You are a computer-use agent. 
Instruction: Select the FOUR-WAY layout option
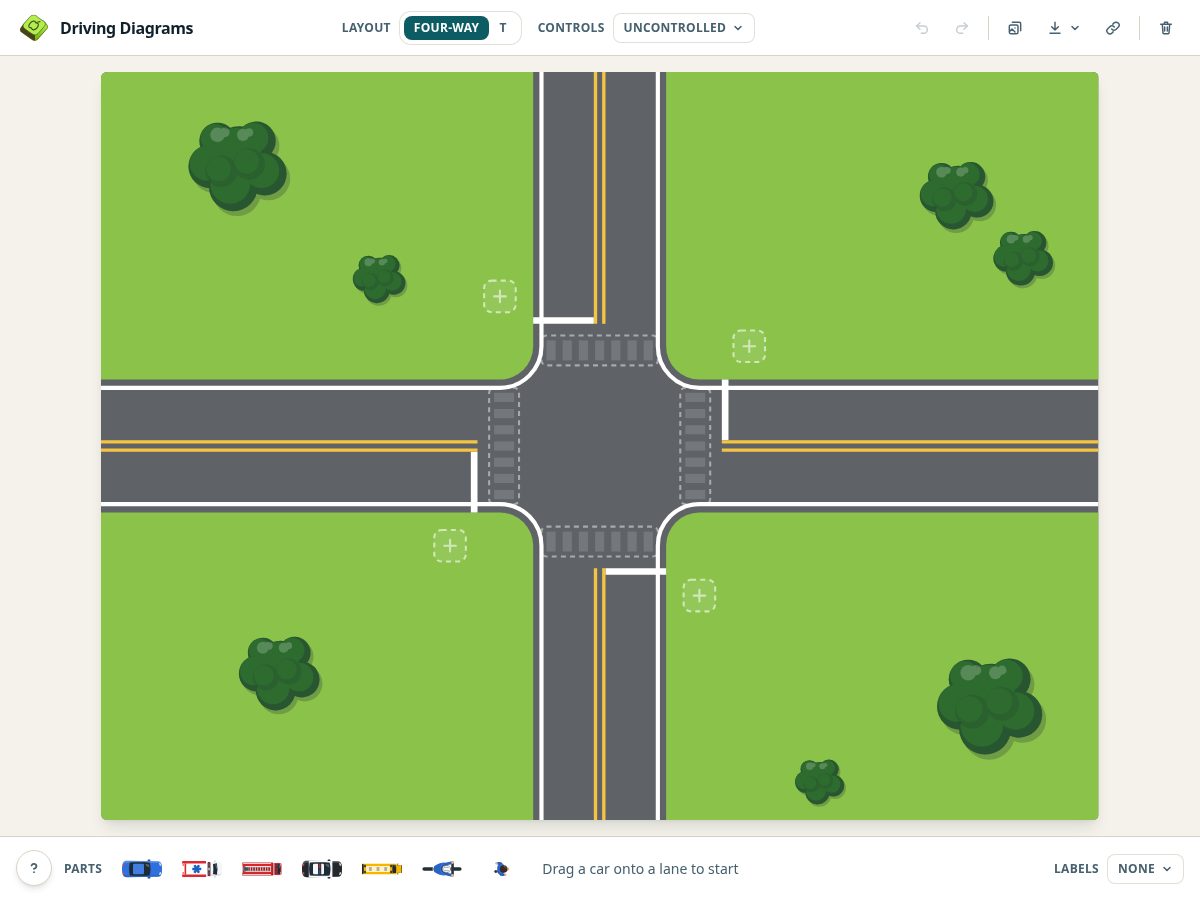tap(446, 28)
